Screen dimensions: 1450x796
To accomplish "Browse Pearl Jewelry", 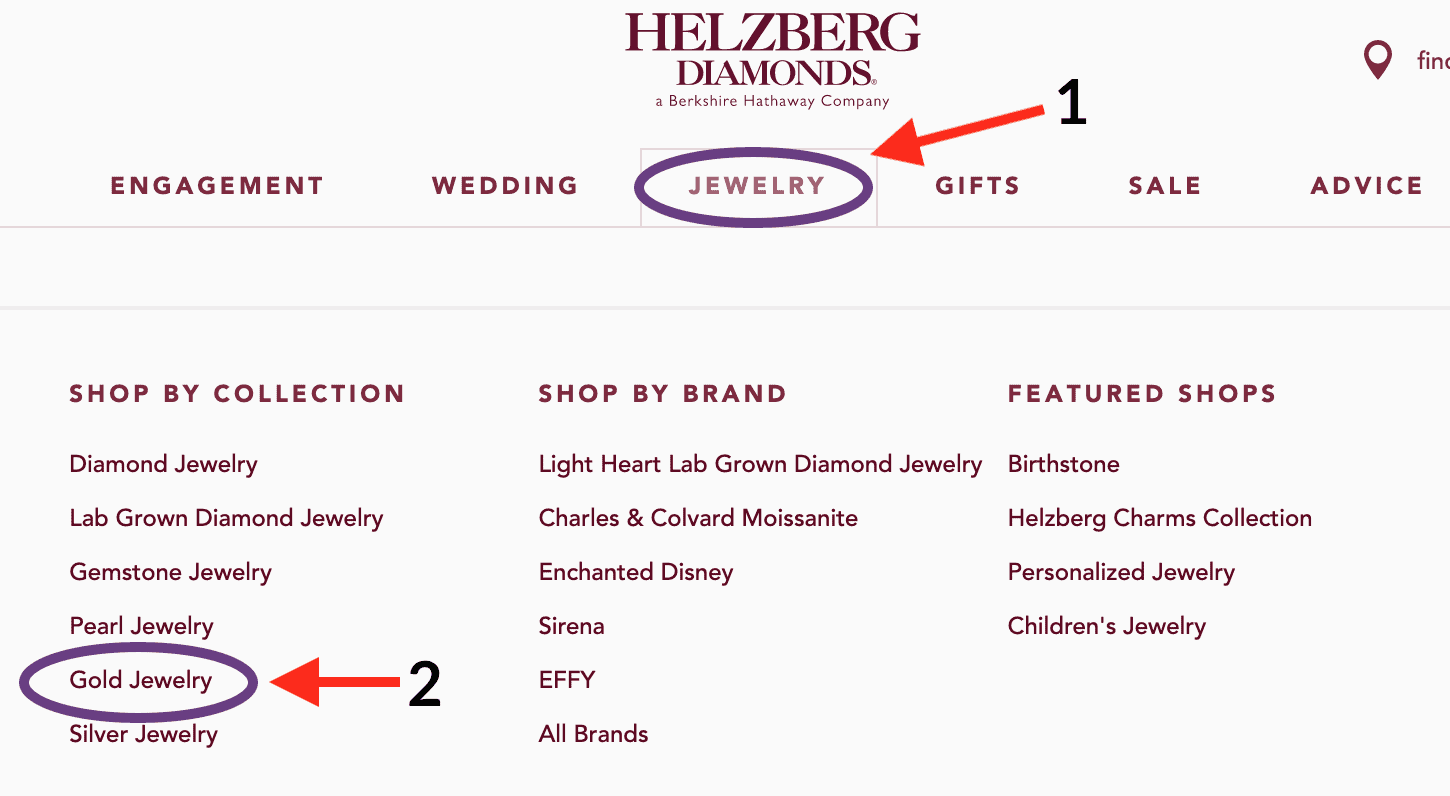I will point(141,625).
